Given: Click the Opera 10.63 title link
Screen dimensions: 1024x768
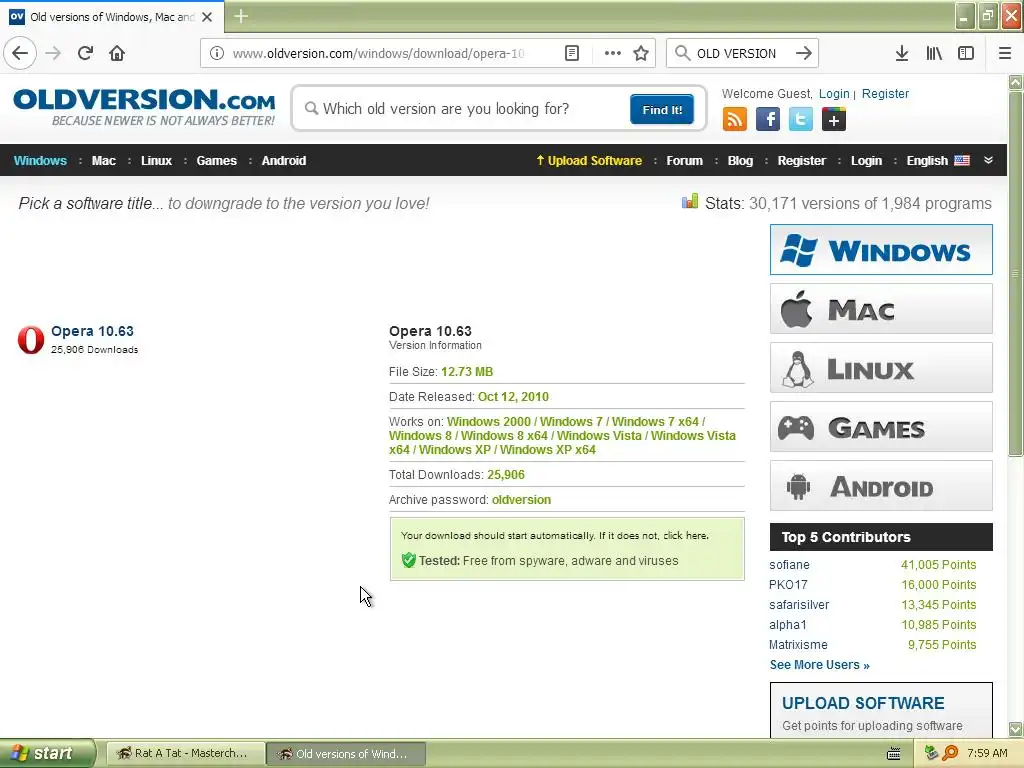Looking at the screenshot, I should point(92,331).
